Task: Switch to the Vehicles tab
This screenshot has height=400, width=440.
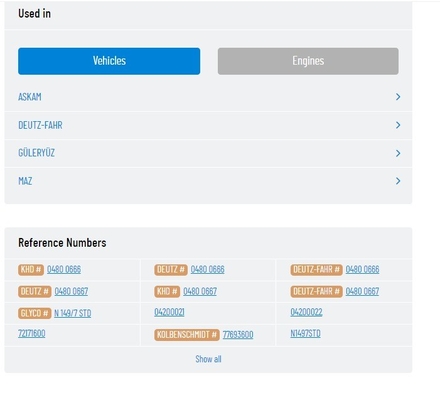Action: click(109, 61)
